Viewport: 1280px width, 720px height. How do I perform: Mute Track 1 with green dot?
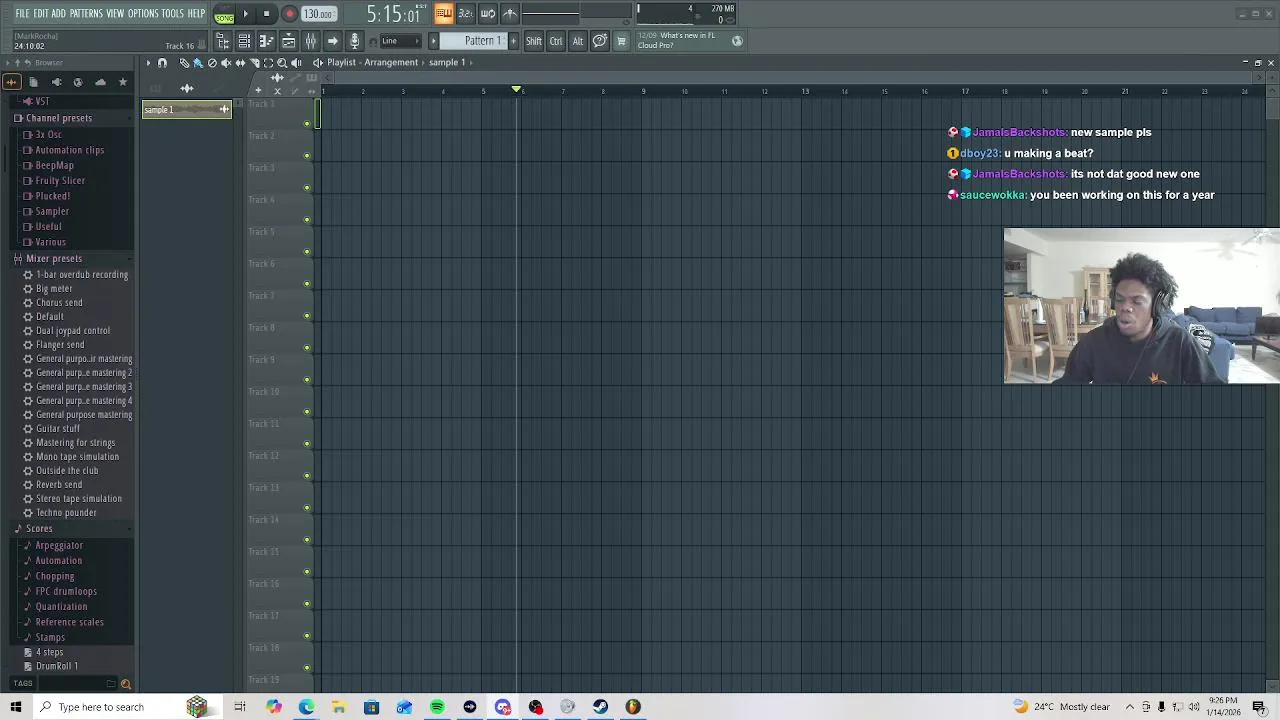coord(307,124)
